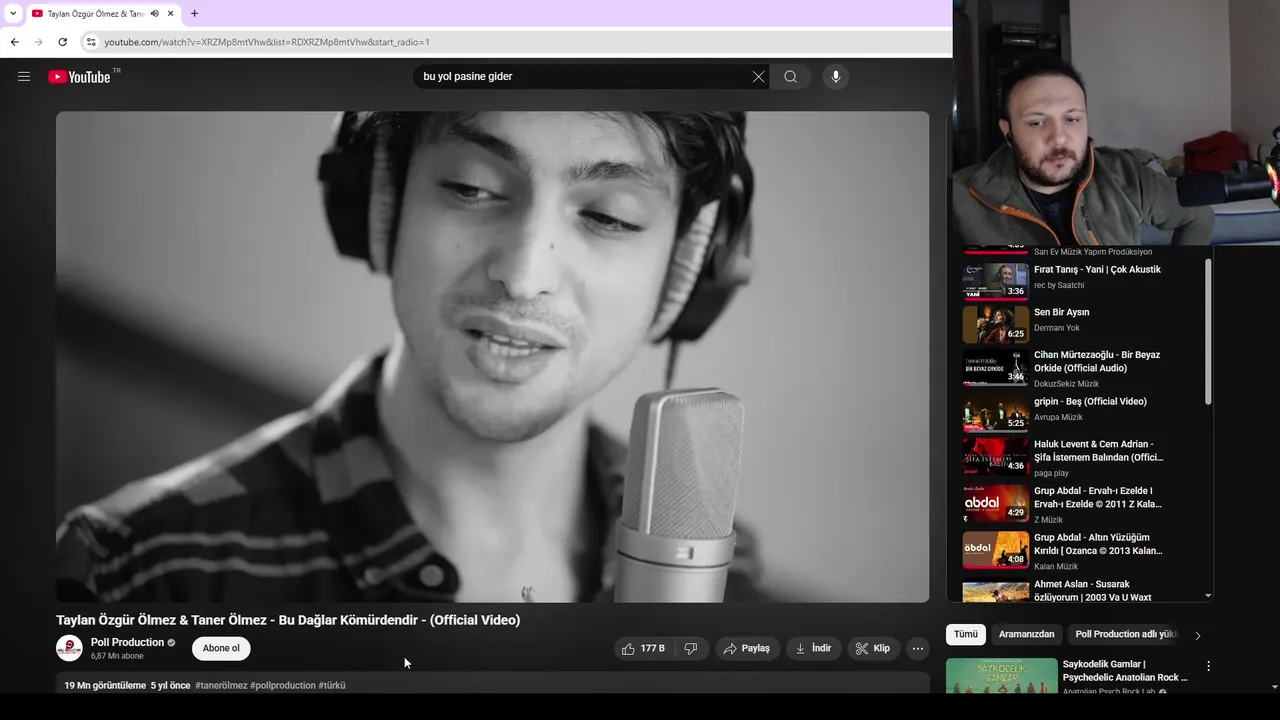1280x720 pixels.
Task: Go back in browser
Action: click(x=14, y=42)
